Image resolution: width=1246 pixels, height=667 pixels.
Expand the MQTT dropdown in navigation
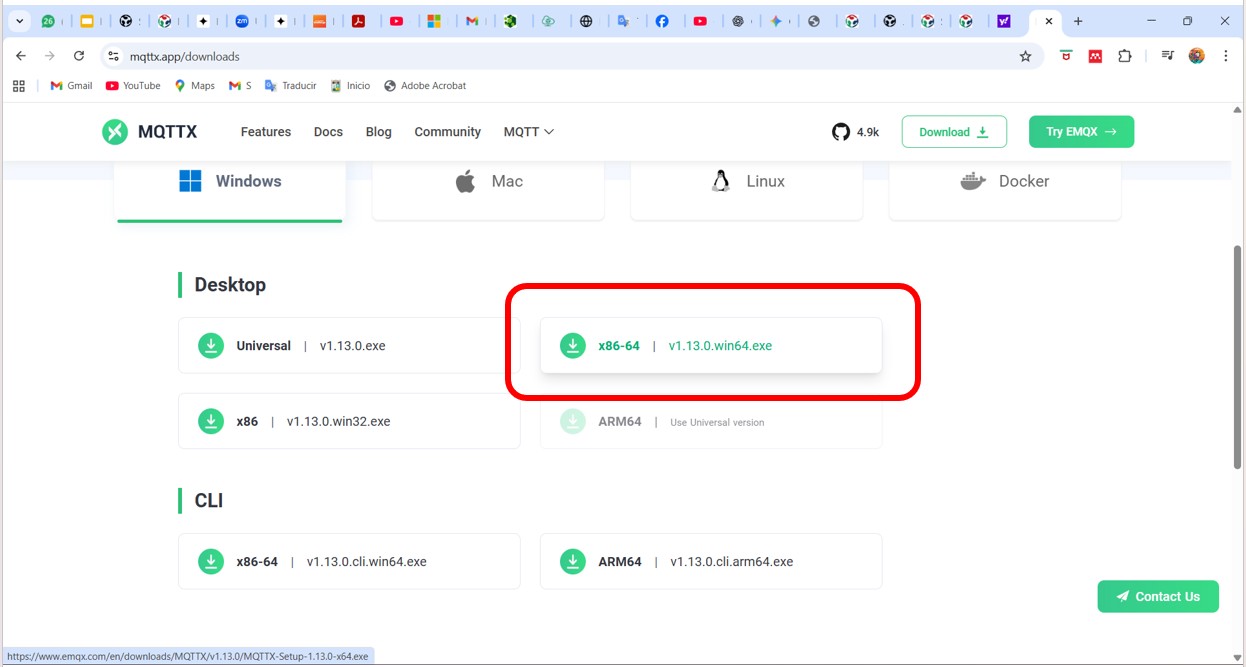529,132
